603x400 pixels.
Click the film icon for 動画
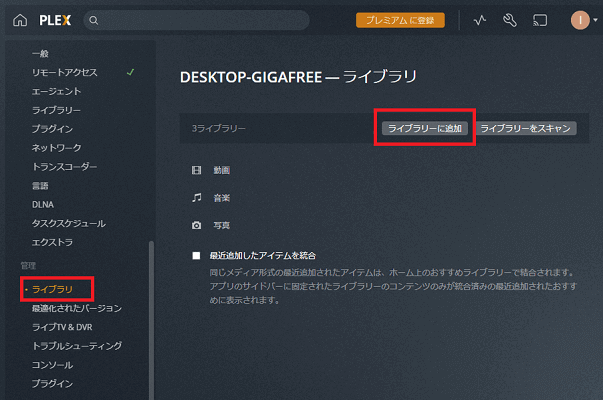[x=197, y=170]
